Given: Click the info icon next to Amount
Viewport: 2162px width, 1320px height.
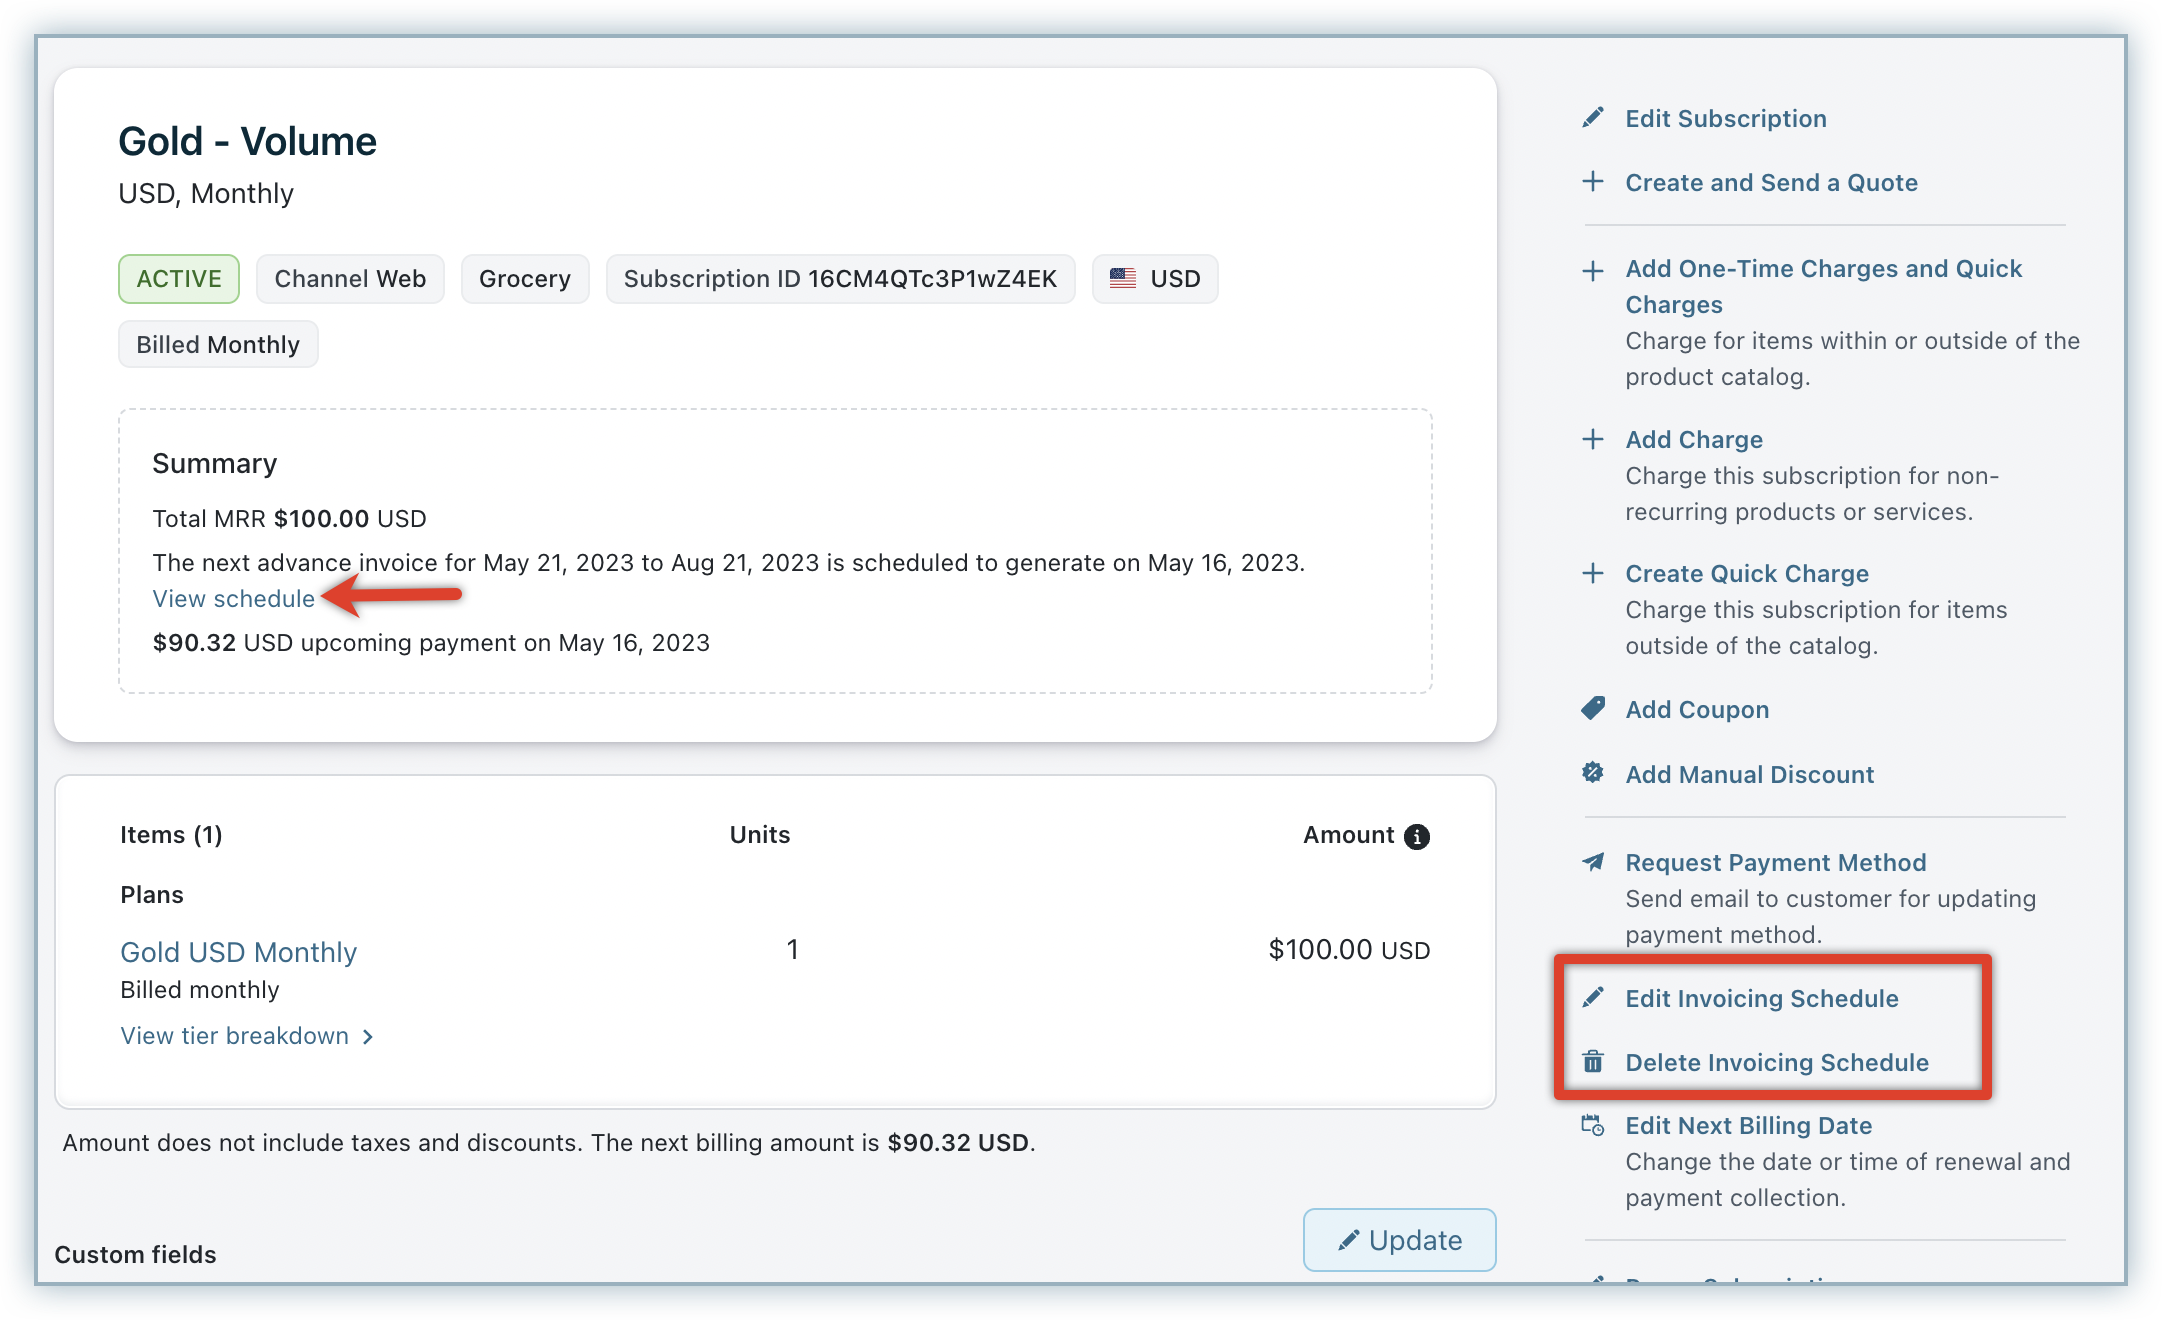Looking at the screenshot, I should [x=1416, y=836].
